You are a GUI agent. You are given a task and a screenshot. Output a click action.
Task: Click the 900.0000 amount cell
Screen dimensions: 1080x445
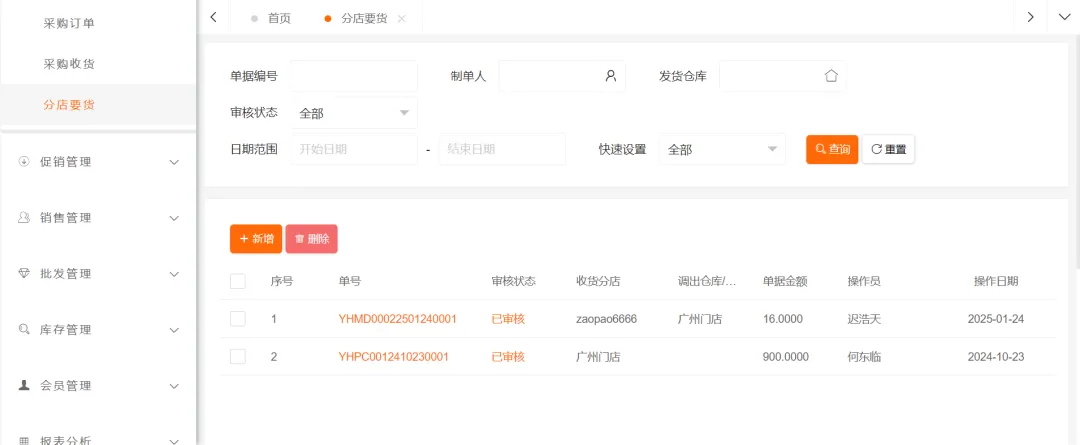[x=786, y=357]
